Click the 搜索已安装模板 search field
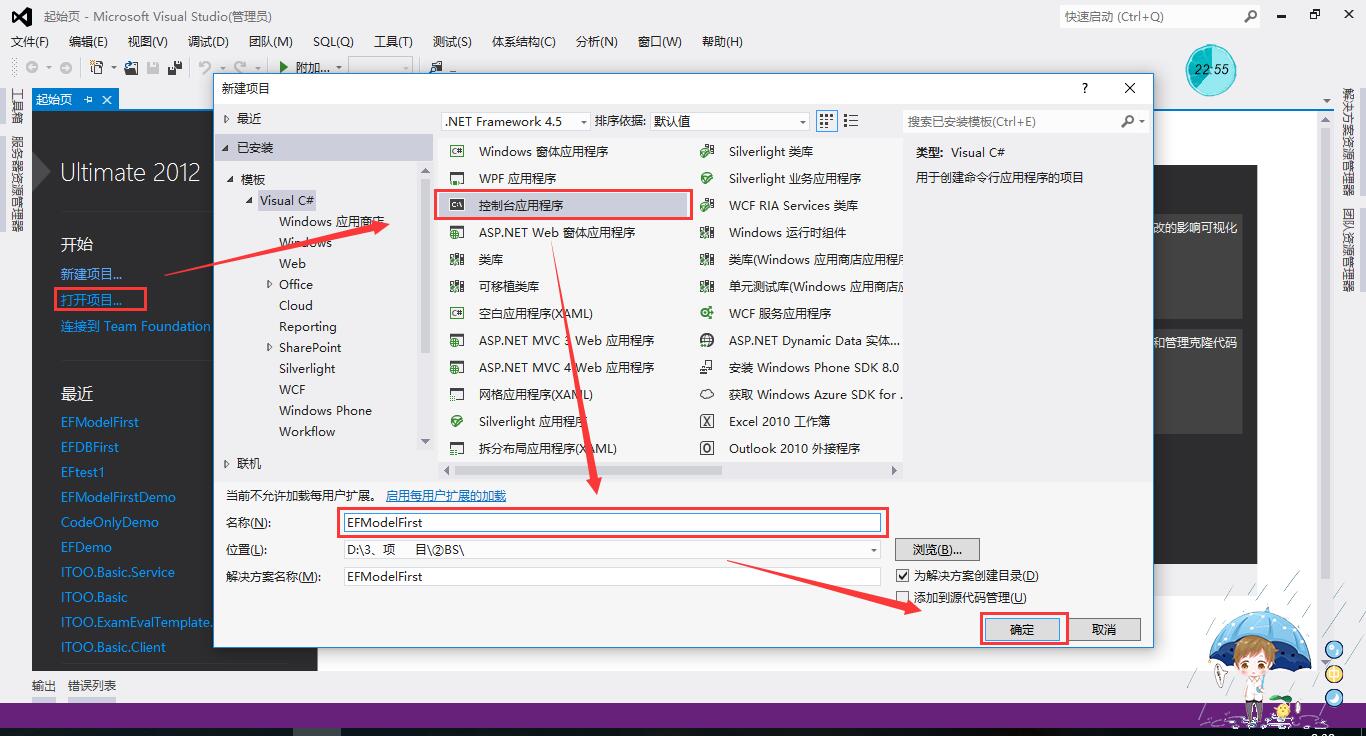The width and height of the screenshot is (1366, 736). 1010,121
